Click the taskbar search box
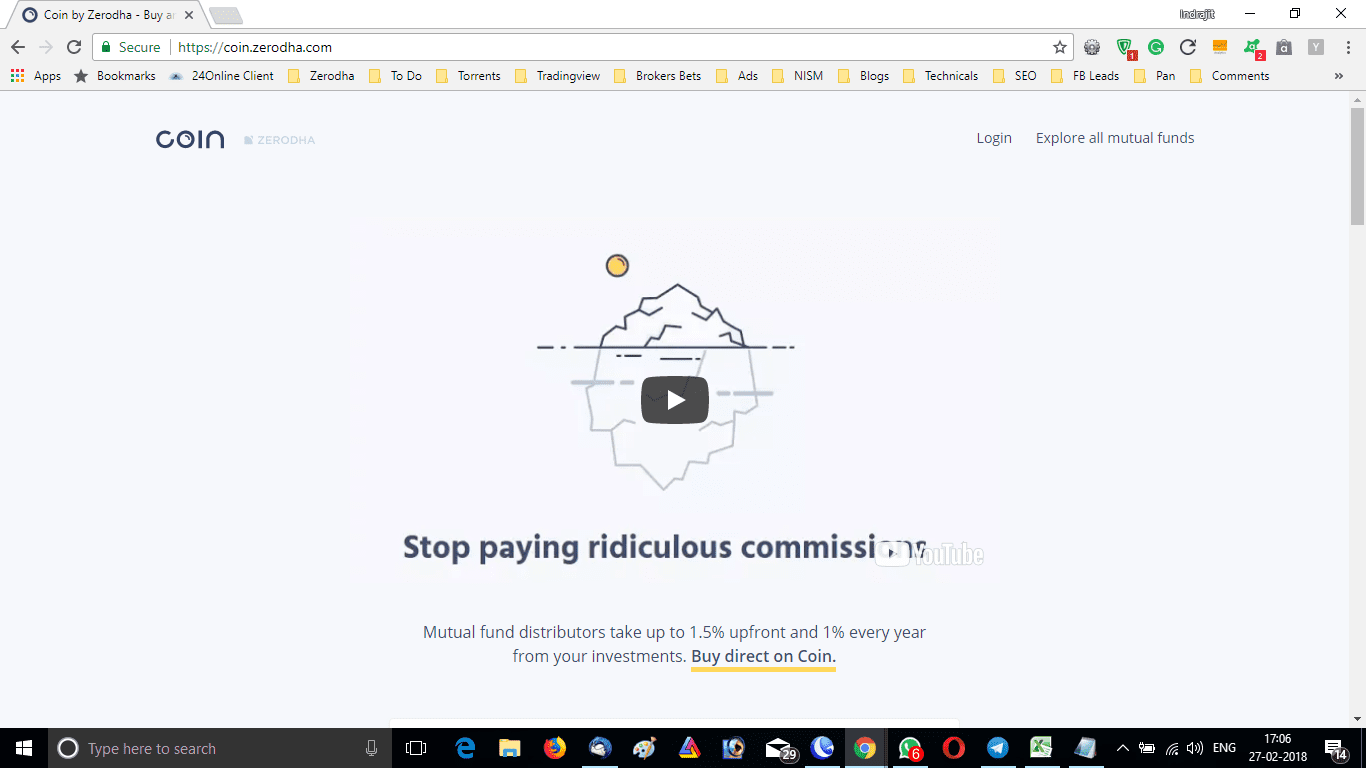This screenshot has height=777, width=1366. 220,748
